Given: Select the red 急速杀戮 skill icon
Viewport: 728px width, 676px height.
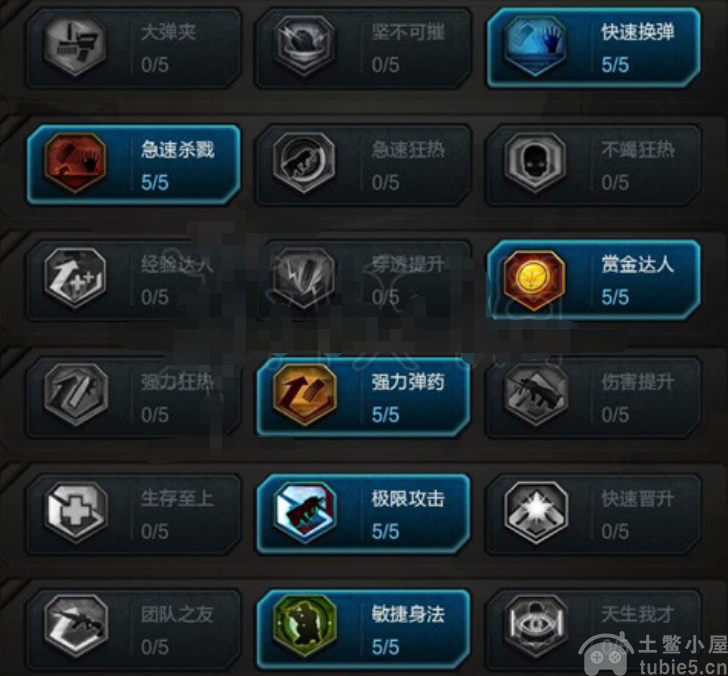Looking at the screenshot, I should [75, 162].
